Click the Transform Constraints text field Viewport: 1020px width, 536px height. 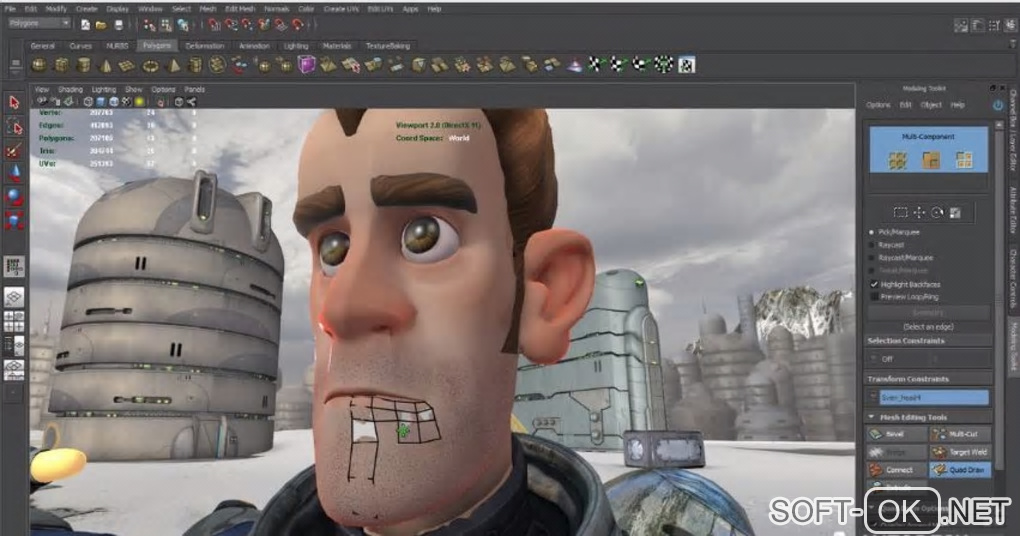tap(934, 397)
